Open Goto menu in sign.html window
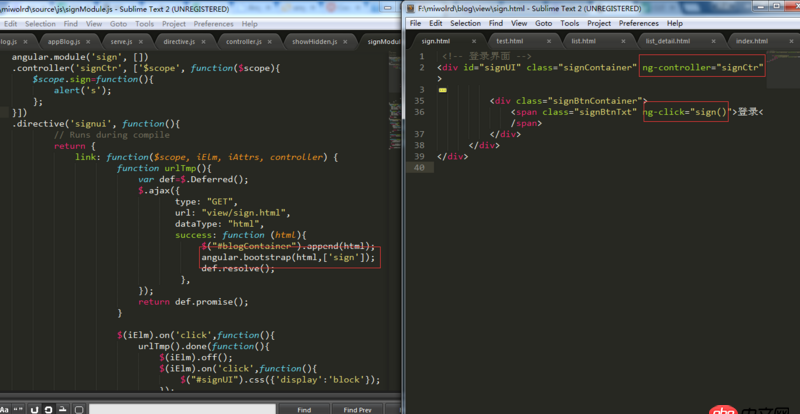The image size is (800, 414). pos(543,23)
